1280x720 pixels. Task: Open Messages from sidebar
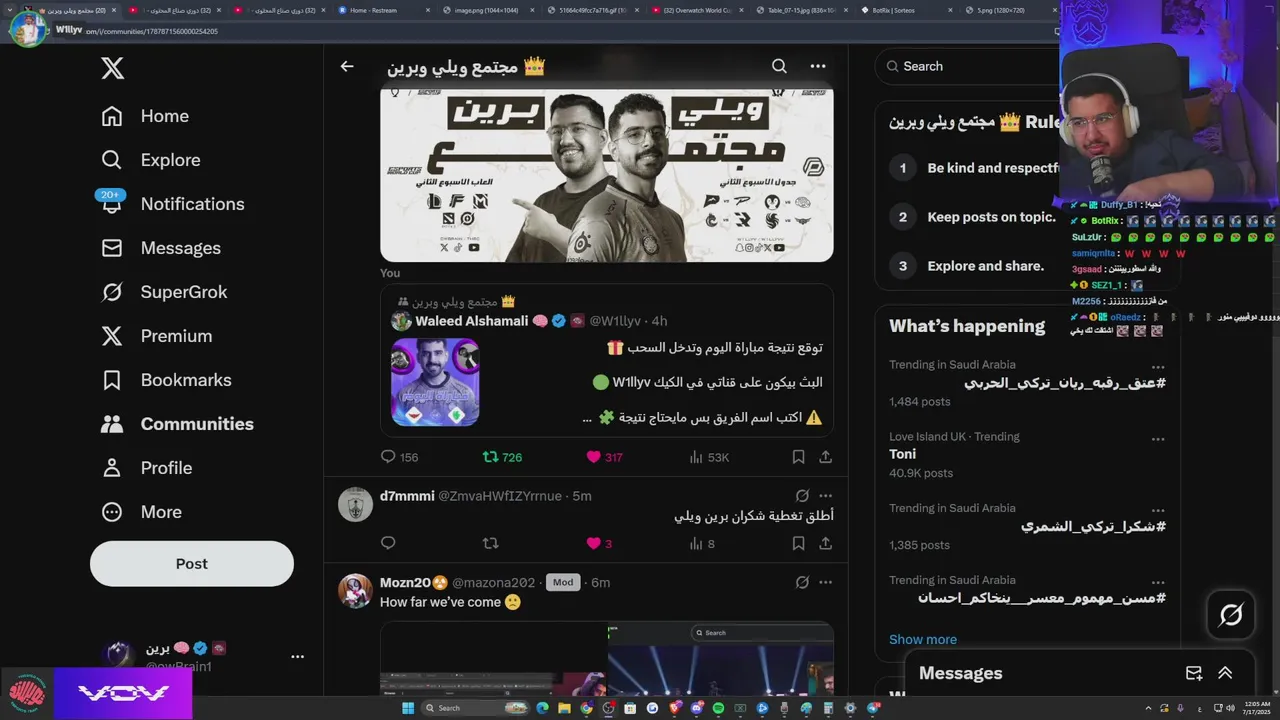click(161, 248)
